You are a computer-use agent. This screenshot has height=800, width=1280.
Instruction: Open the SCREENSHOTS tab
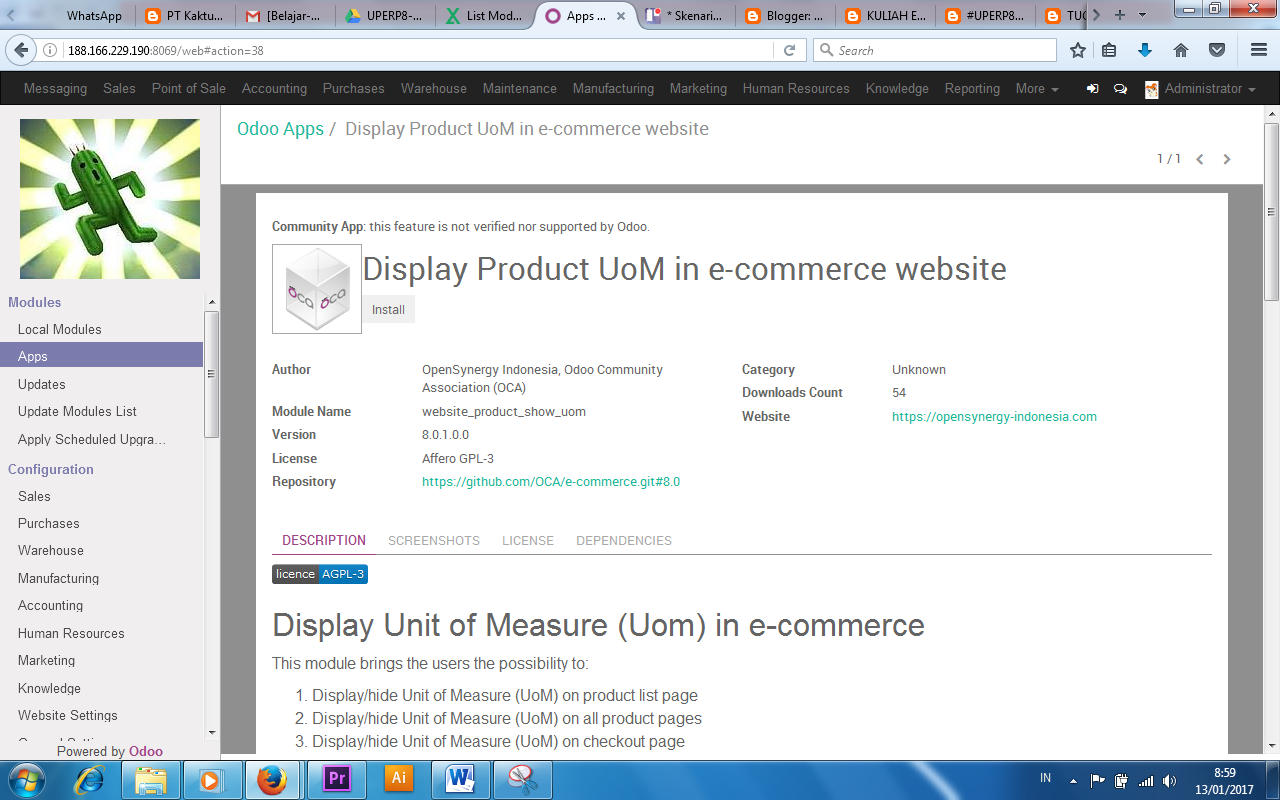(x=434, y=540)
